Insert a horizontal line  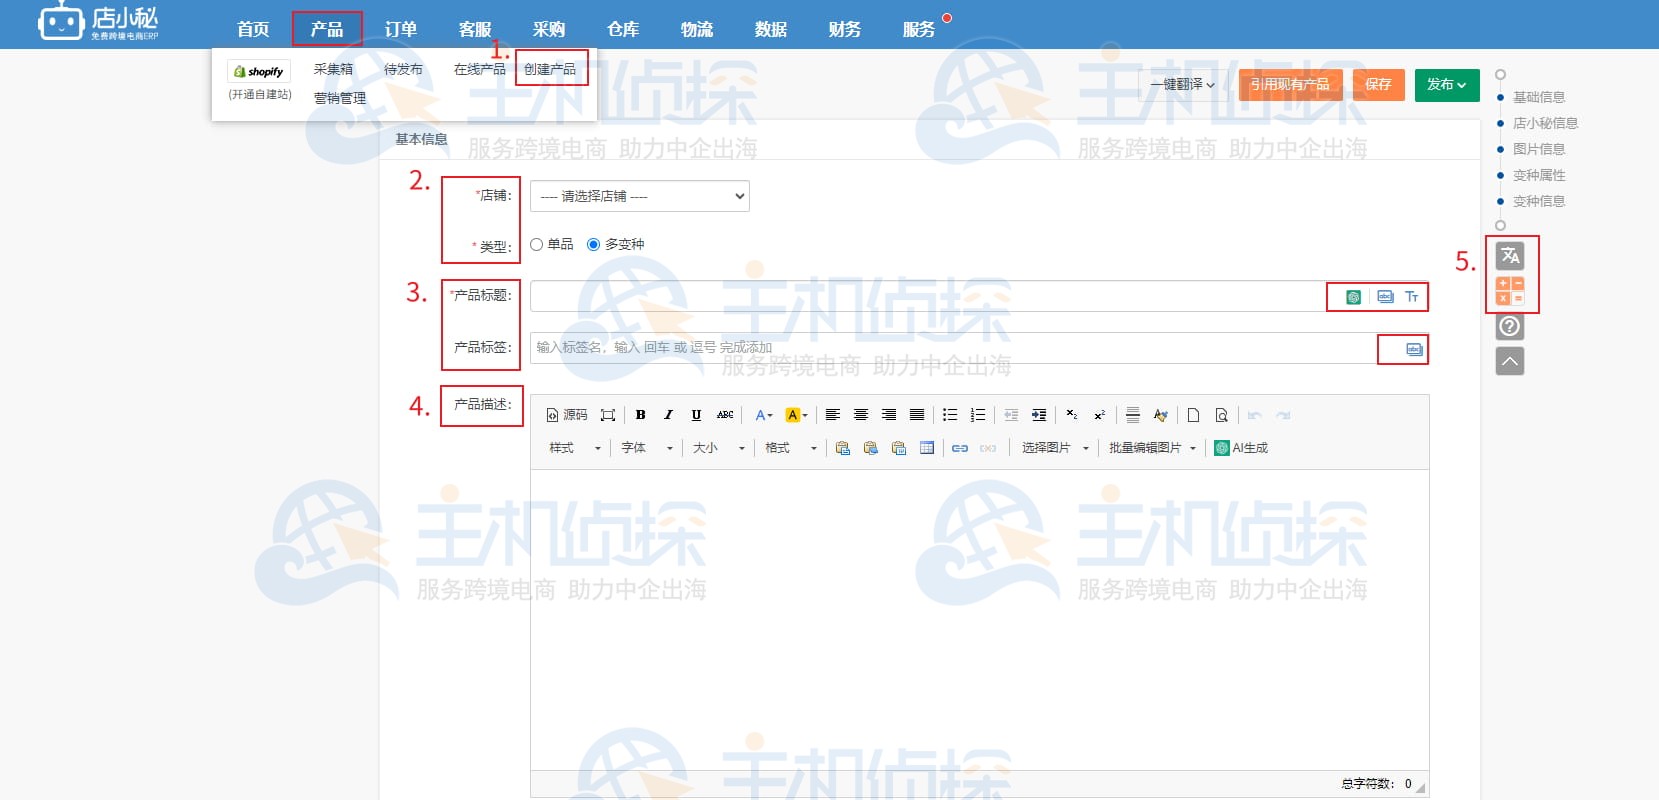click(1132, 415)
